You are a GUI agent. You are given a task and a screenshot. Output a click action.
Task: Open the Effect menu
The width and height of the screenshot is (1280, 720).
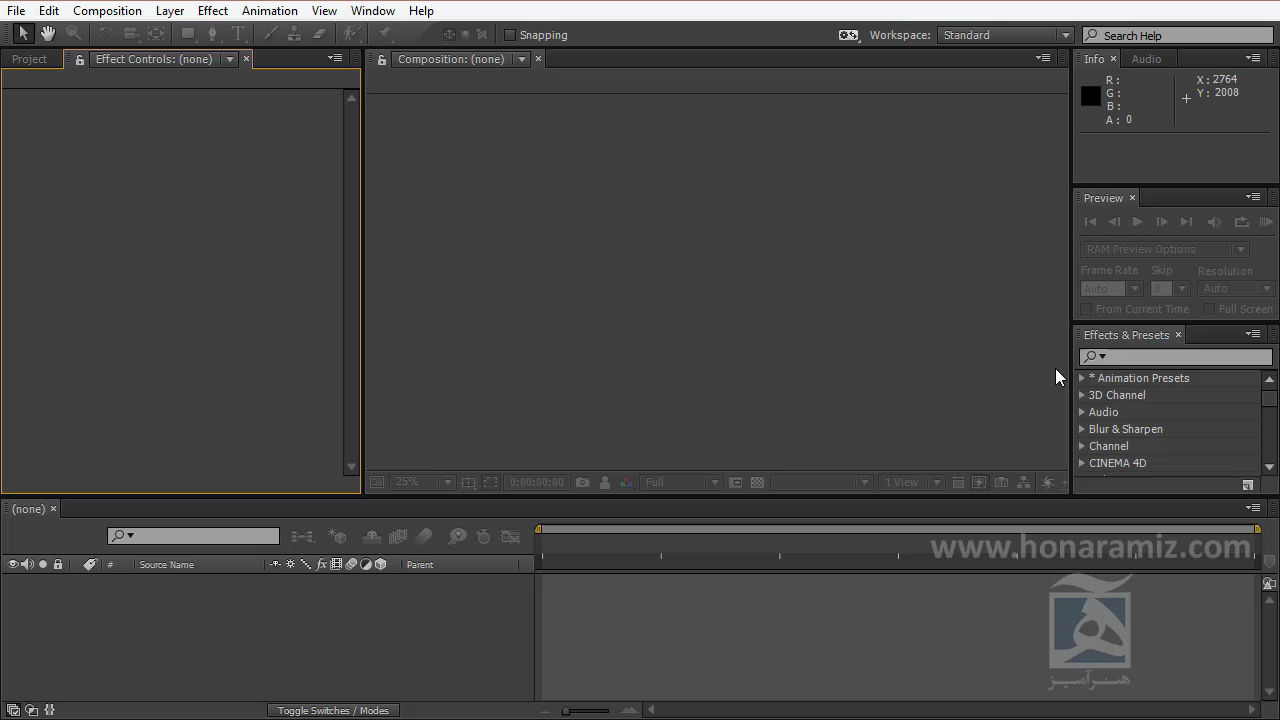click(213, 10)
